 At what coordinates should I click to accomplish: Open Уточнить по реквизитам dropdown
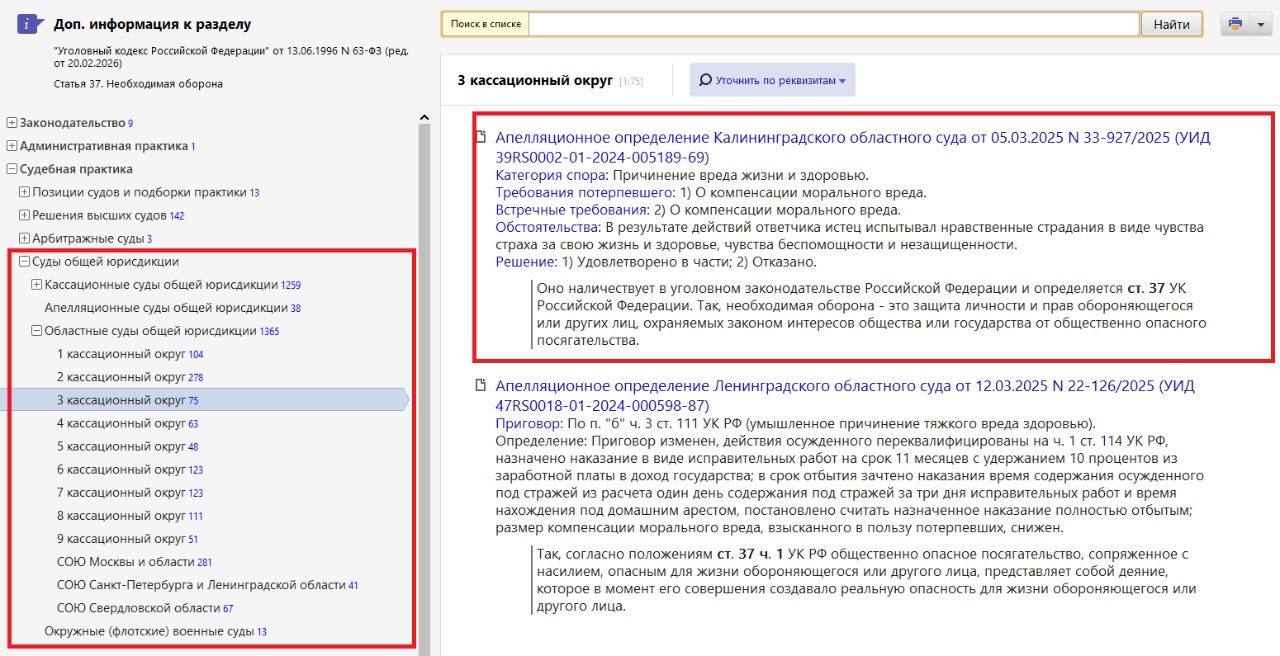click(772, 80)
